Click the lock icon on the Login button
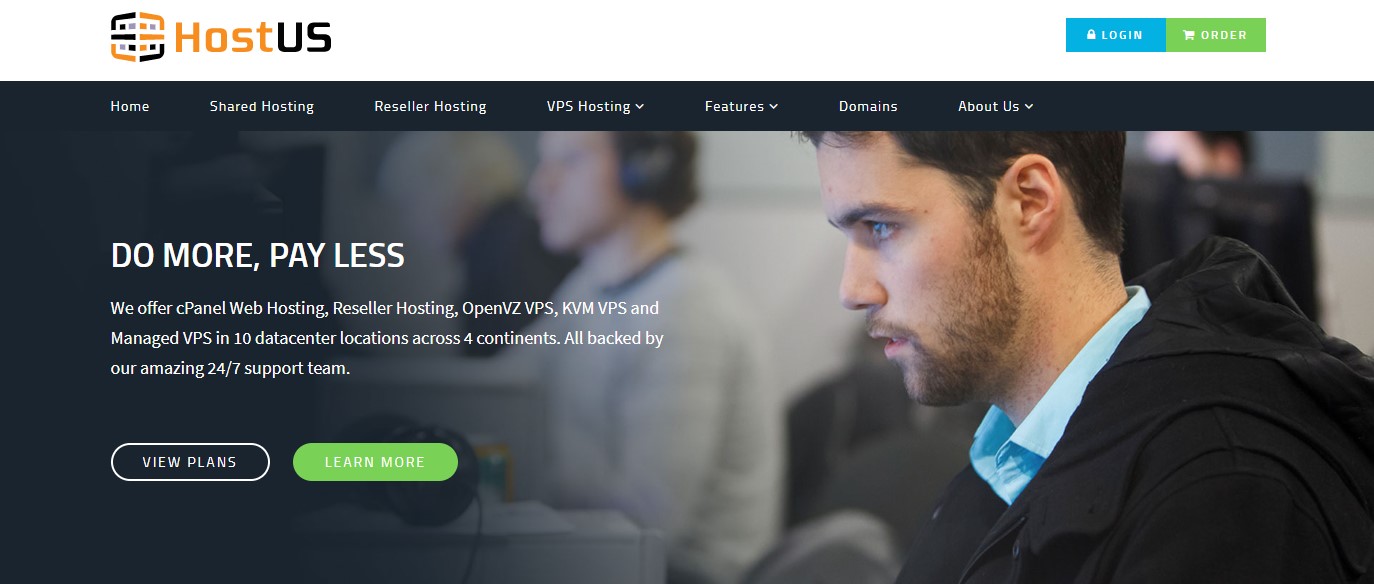 click(x=1092, y=35)
